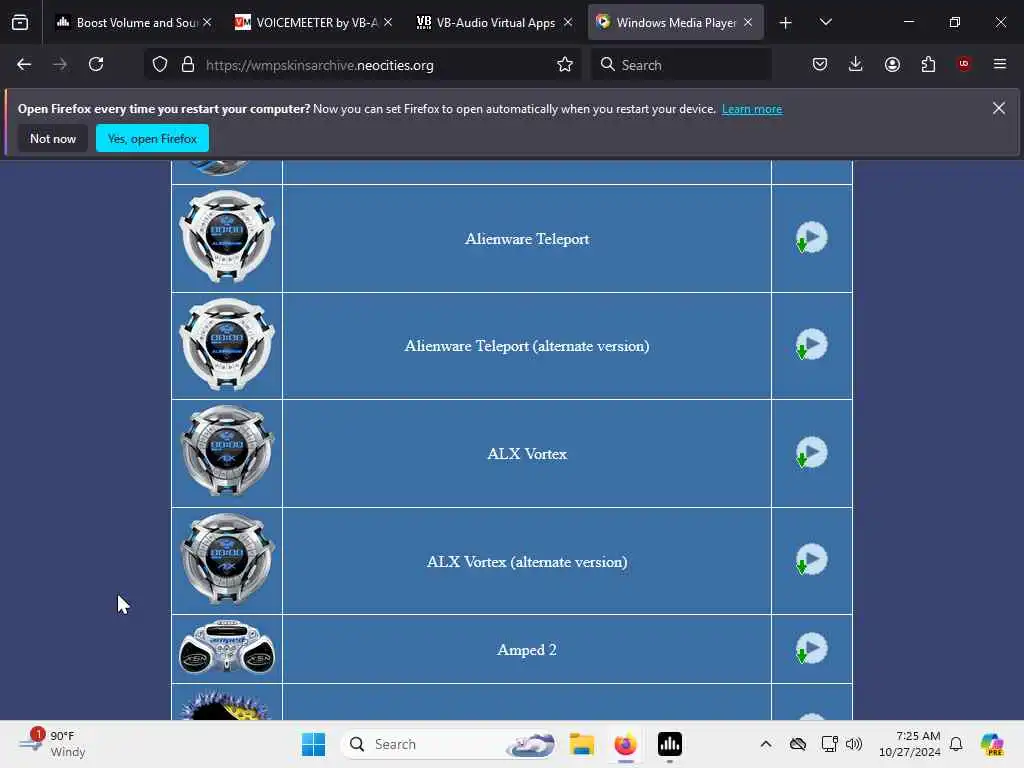Select the Alienware Teleport title text
The height and width of the screenshot is (768, 1024).
coord(526,239)
